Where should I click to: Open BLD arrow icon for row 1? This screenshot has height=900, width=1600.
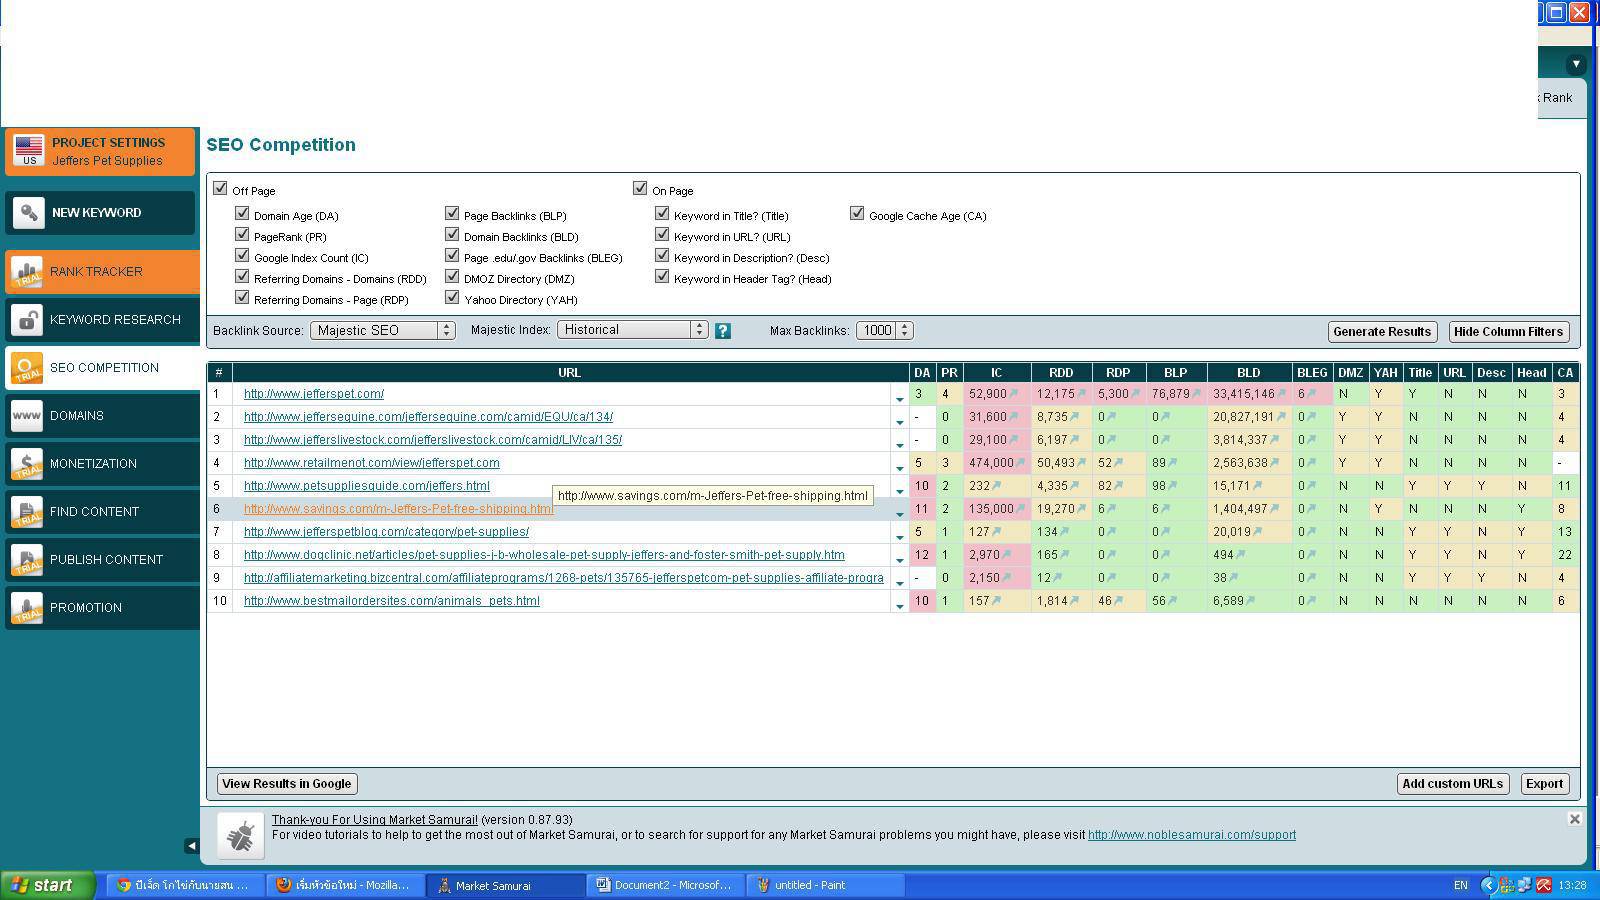1282,394
